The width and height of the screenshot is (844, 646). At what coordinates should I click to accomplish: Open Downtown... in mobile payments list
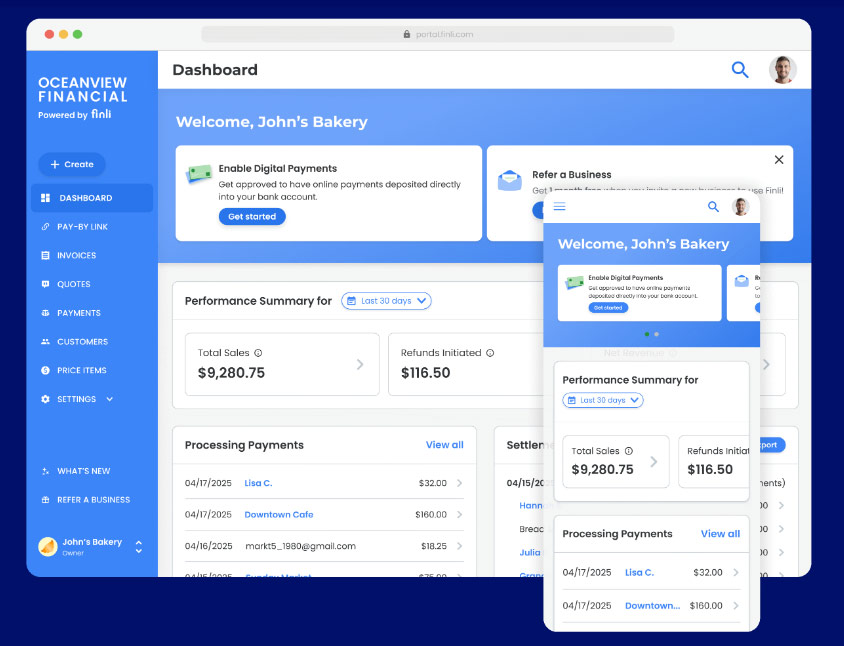652,606
